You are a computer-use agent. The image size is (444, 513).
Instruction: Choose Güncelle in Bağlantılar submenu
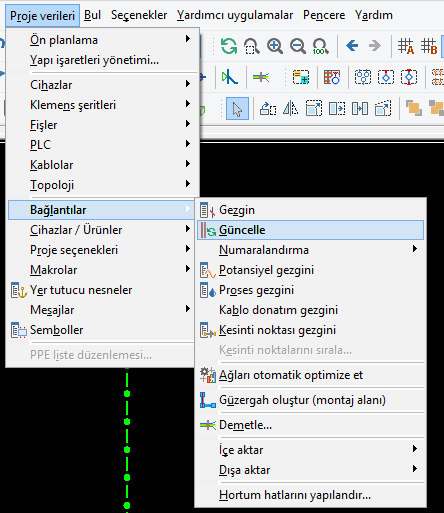pyautogui.click(x=310, y=230)
